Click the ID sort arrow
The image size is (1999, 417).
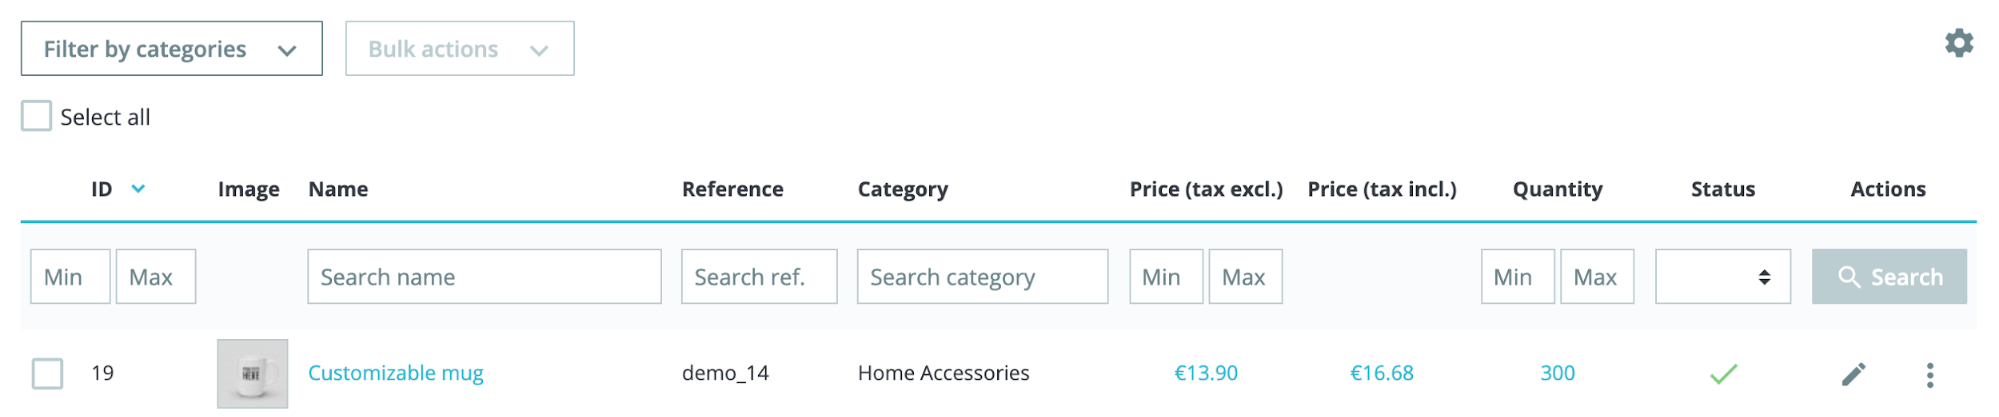click(138, 189)
